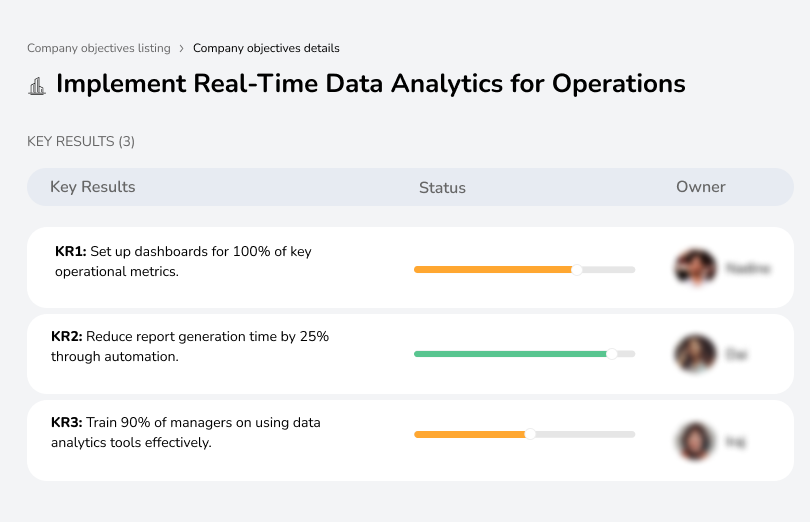Screen dimensions: 810x522
Task: Click the Key Results column header
Action: 92,187
